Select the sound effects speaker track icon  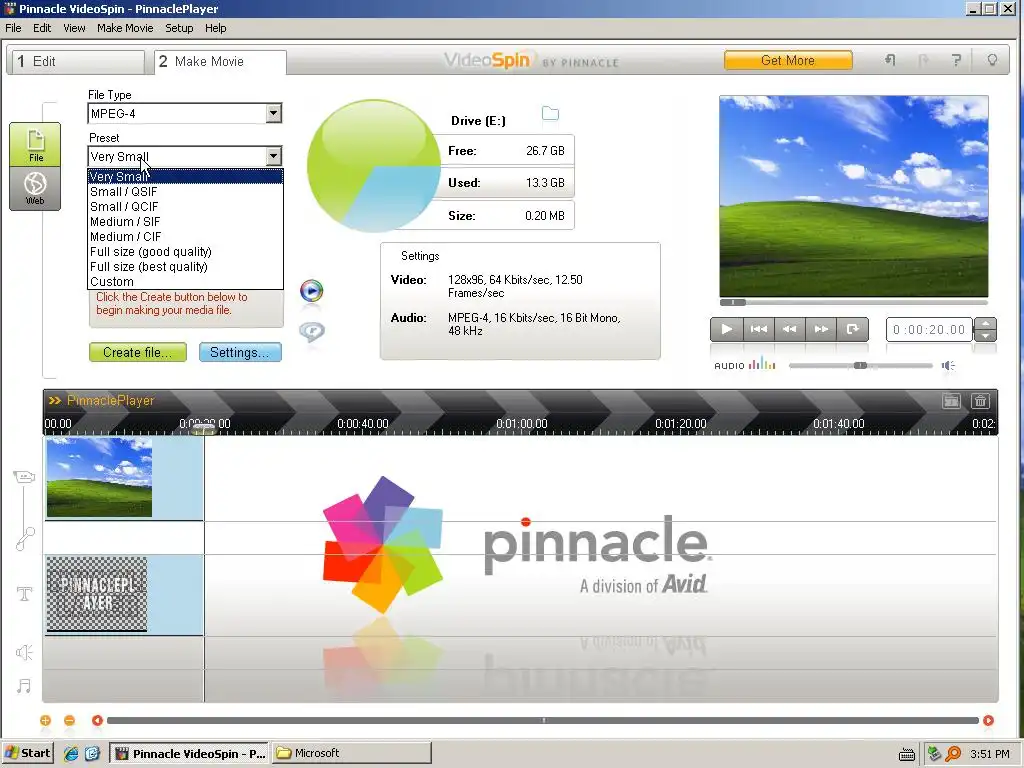point(24,652)
